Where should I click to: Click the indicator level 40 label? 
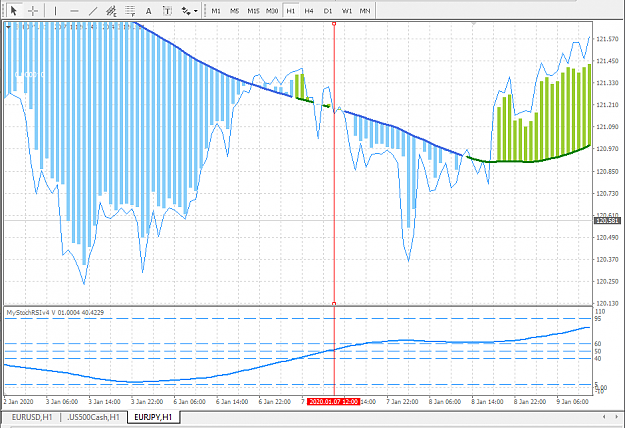pyautogui.click(x=597, y=359)
